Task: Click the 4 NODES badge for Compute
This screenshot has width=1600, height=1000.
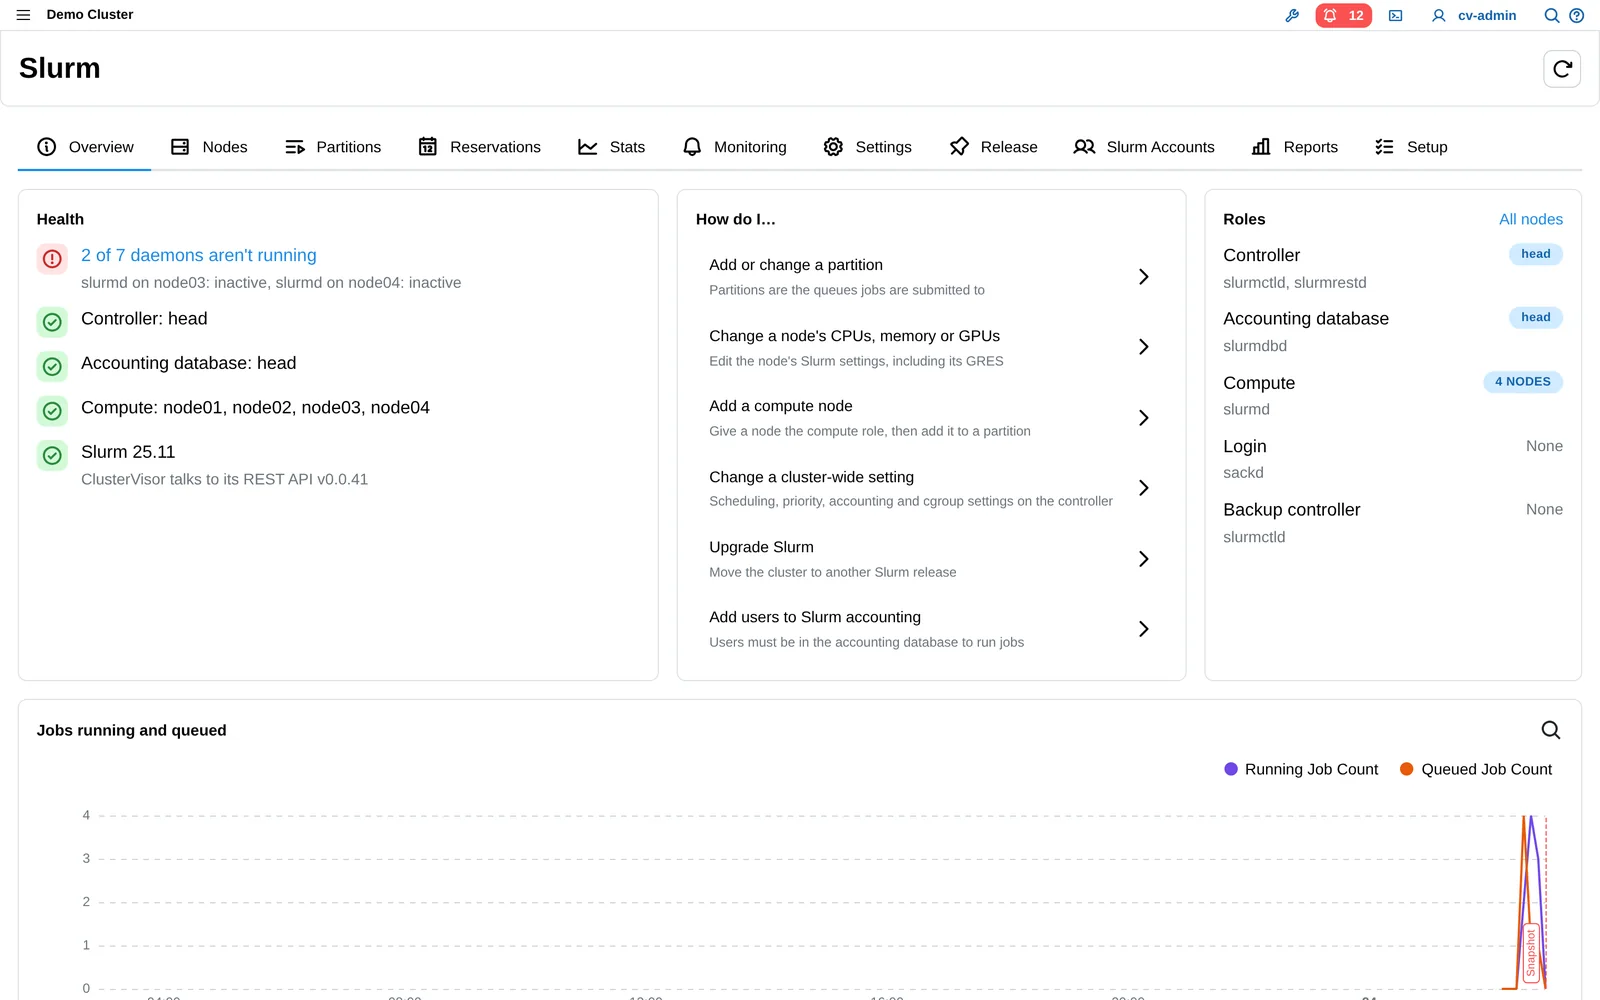Action: (x=1522, y=382)
